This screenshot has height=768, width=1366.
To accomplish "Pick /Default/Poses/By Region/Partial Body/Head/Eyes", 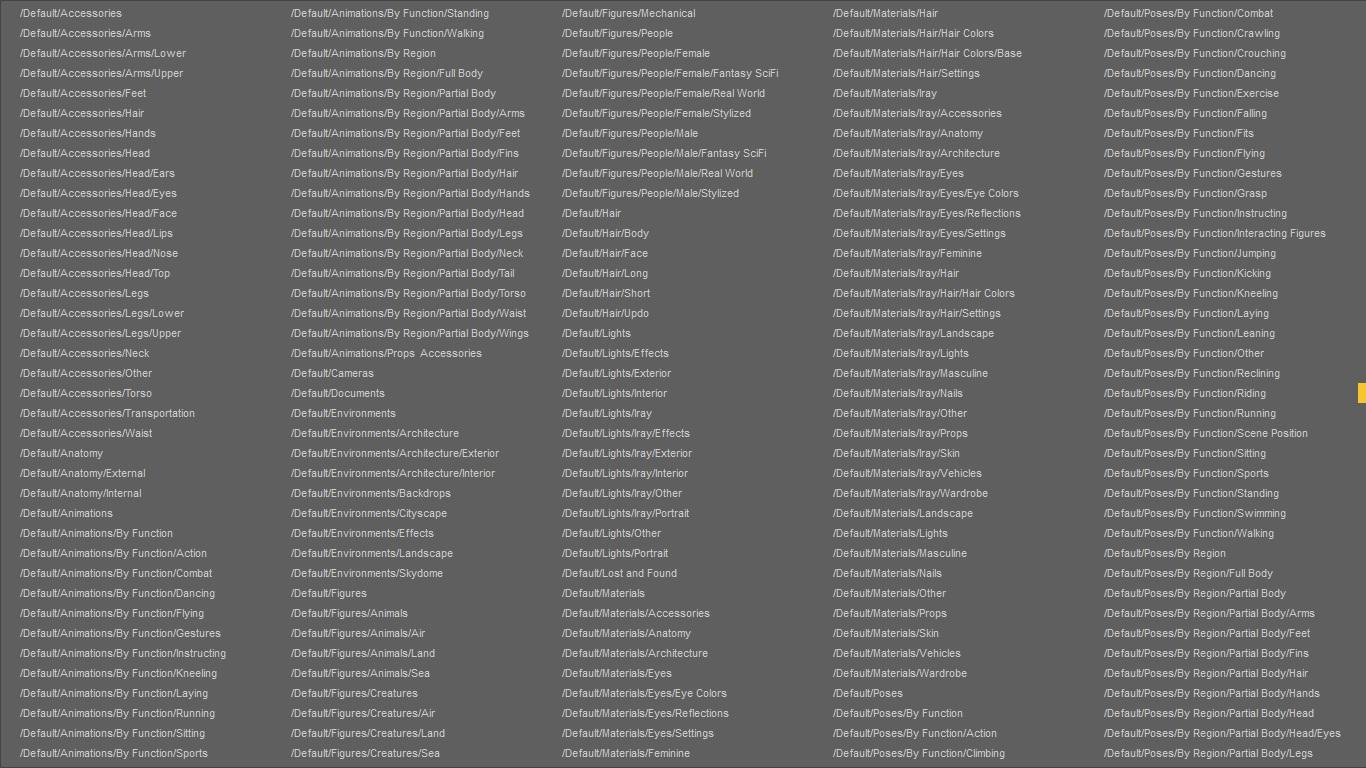I will [1222, 733].
